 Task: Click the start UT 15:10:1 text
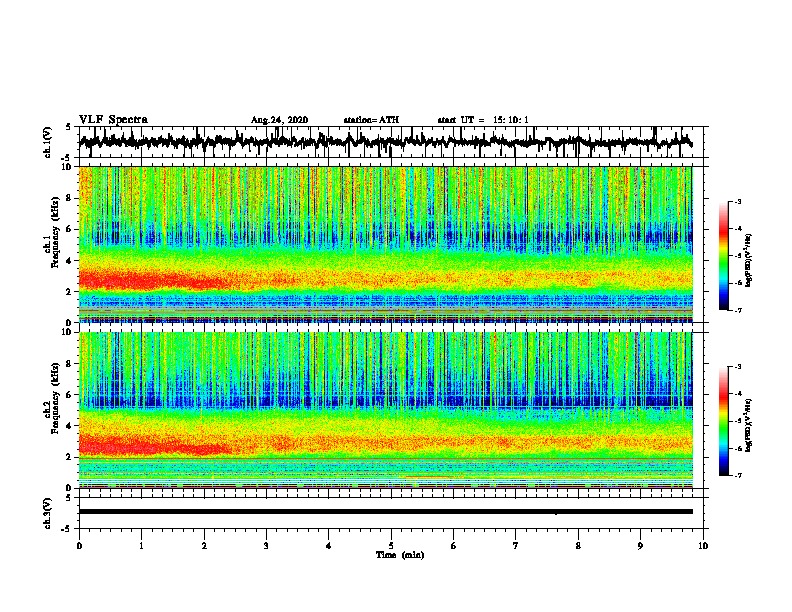coord(483,120)
